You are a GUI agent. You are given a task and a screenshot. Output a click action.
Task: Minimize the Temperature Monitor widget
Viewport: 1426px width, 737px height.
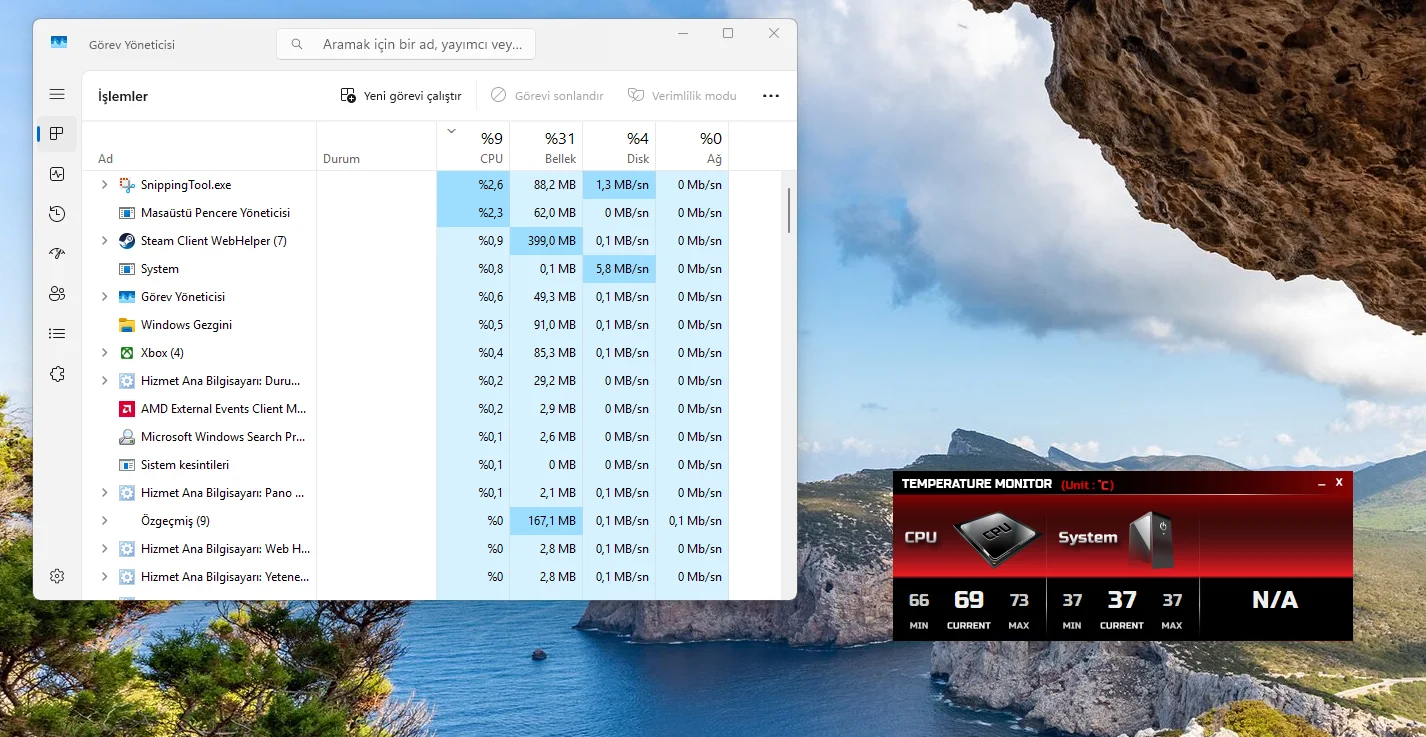tap(1322, 484)
